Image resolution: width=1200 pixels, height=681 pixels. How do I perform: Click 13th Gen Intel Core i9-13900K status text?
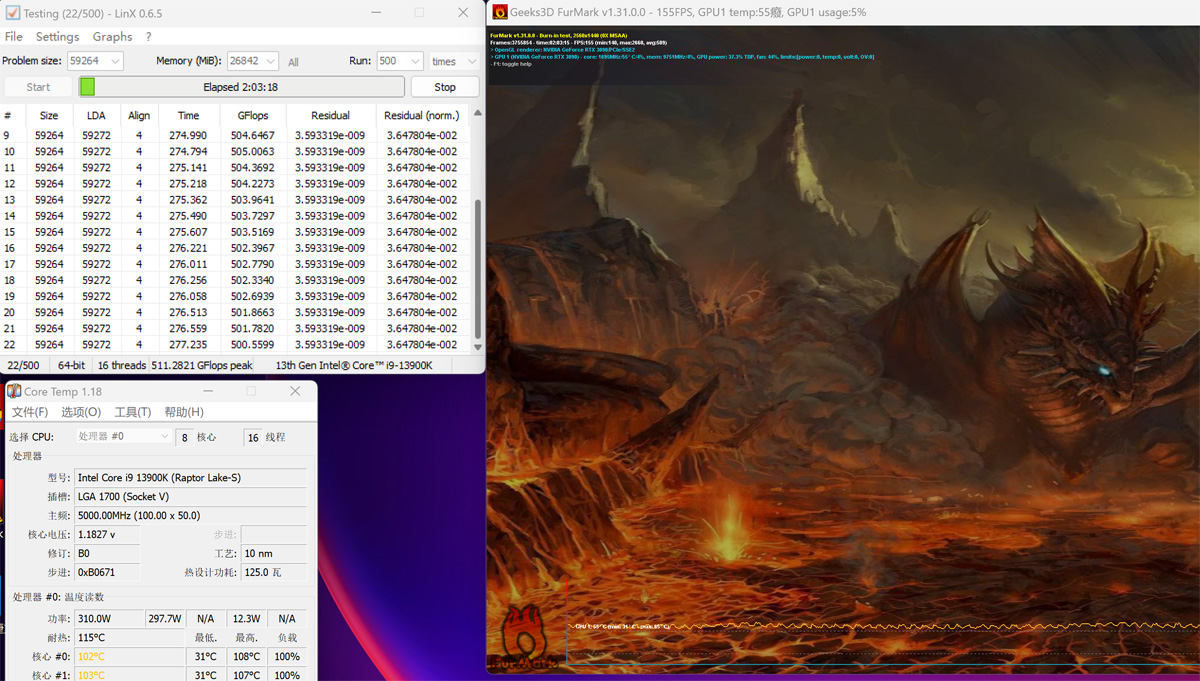(354, 365)
